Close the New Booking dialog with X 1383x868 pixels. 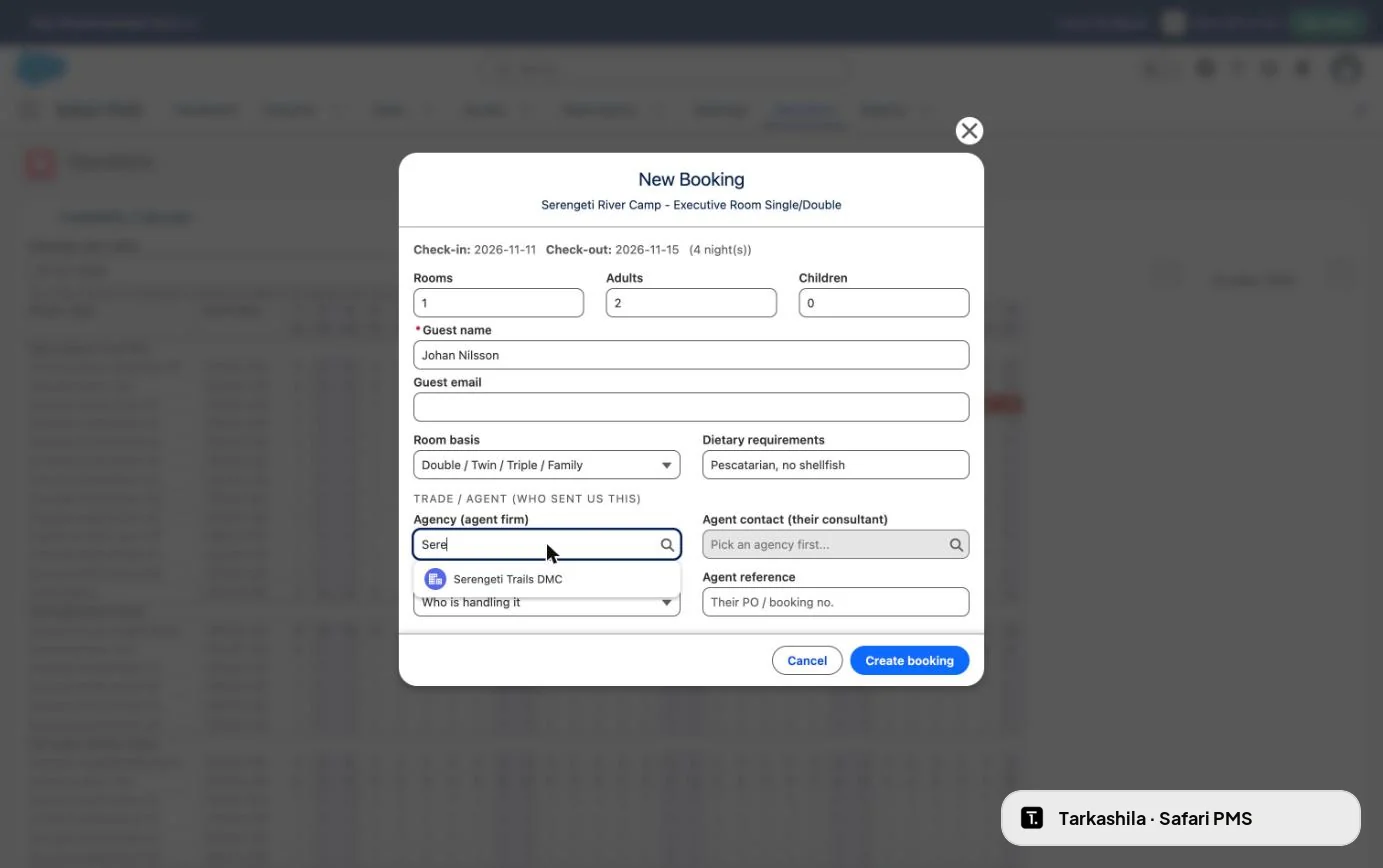pos(969,131)
